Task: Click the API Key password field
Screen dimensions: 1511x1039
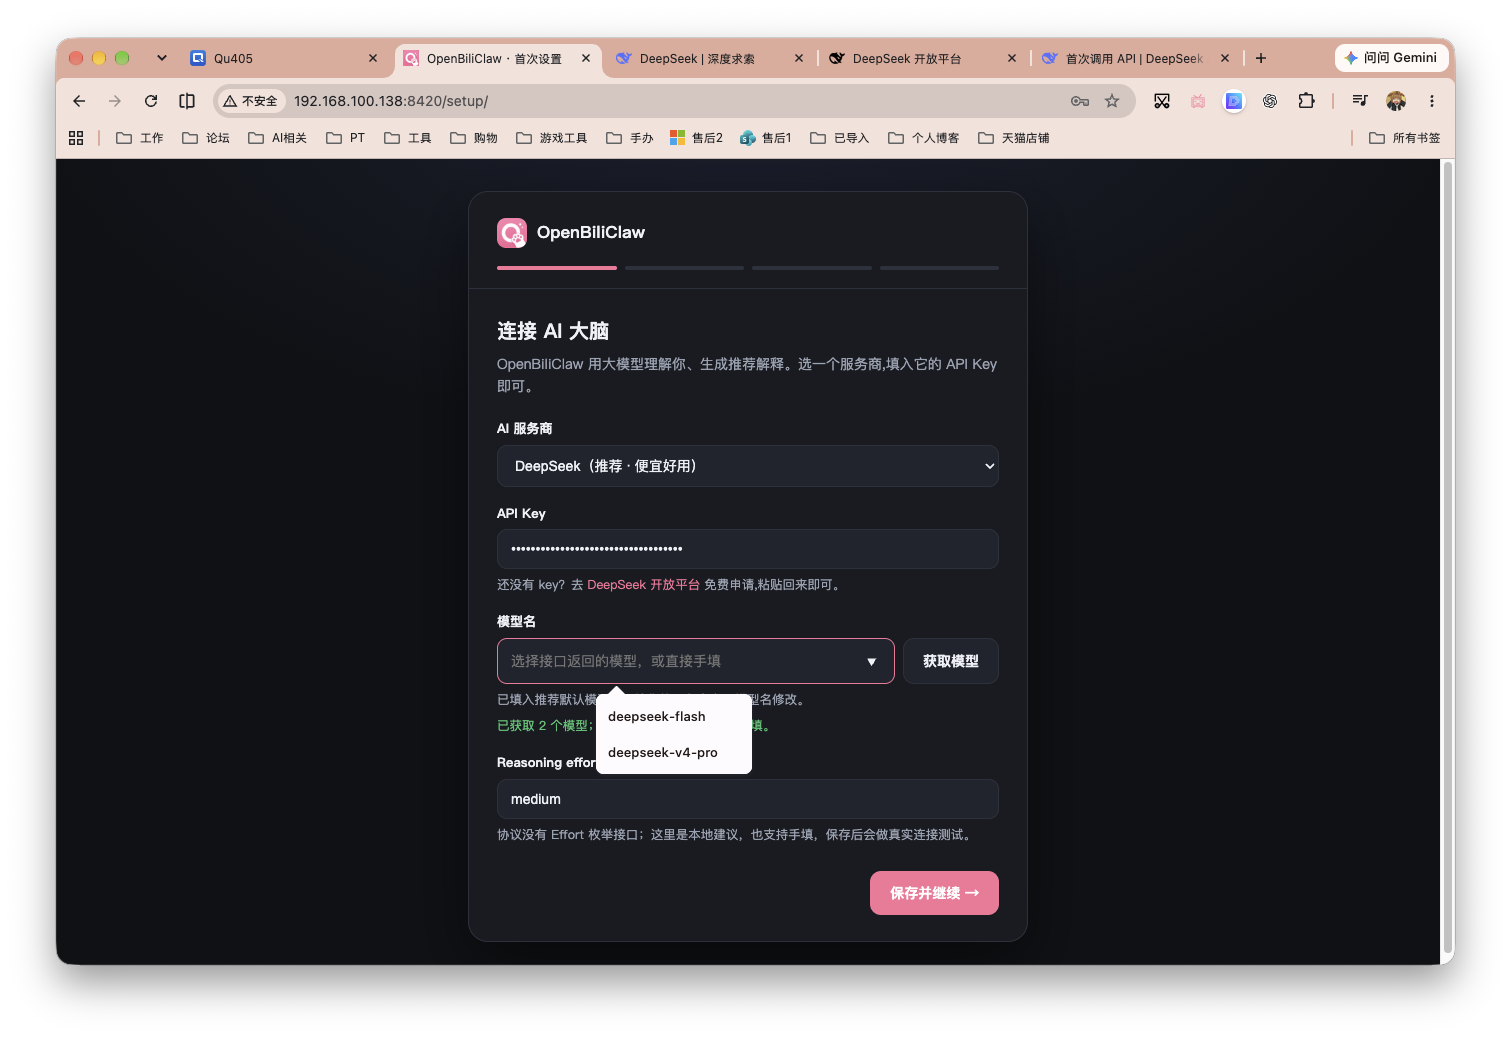Action: click(748, 549)
